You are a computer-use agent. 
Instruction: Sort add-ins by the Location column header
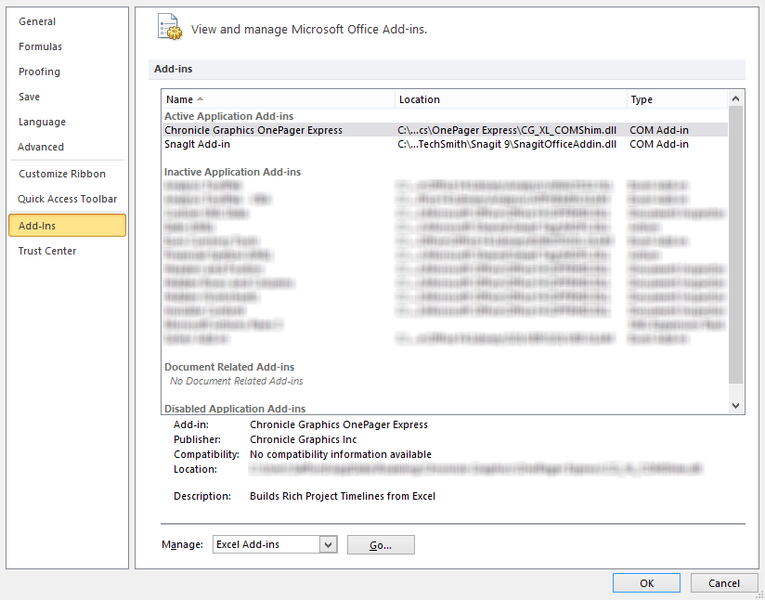(511, 100)
